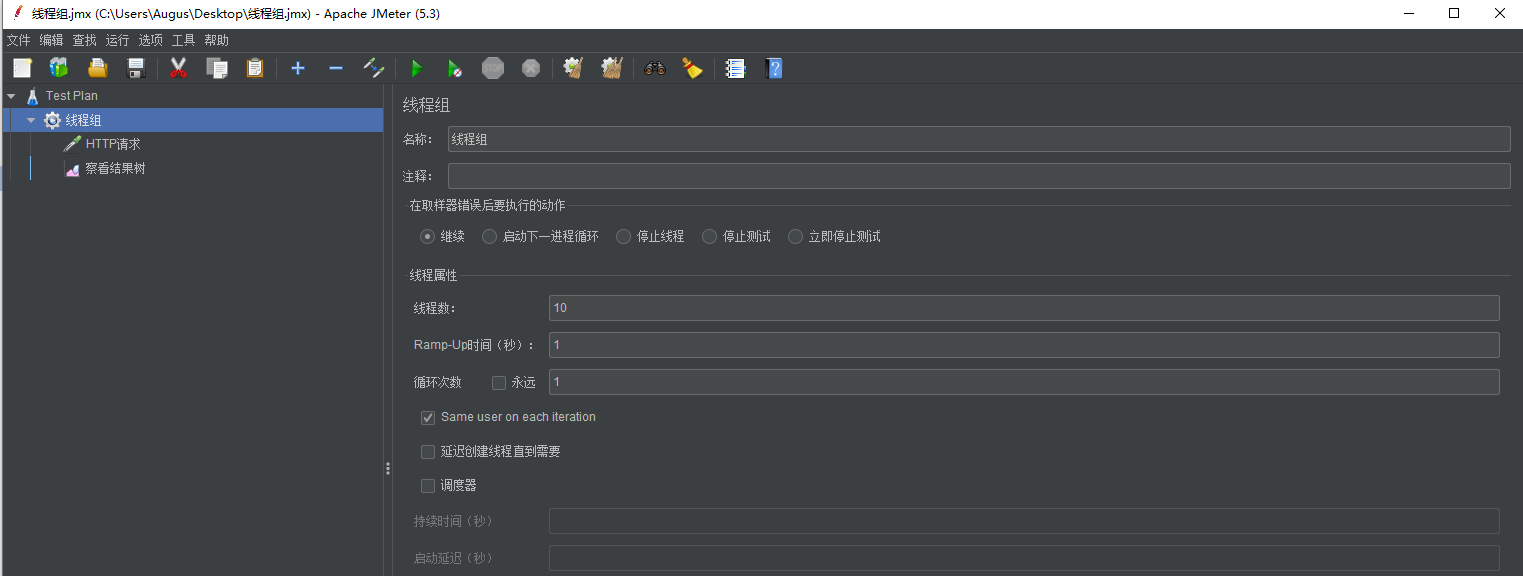1523x576 pixels.
Task: Click the Stop test icon
Action: pos(493,68)
